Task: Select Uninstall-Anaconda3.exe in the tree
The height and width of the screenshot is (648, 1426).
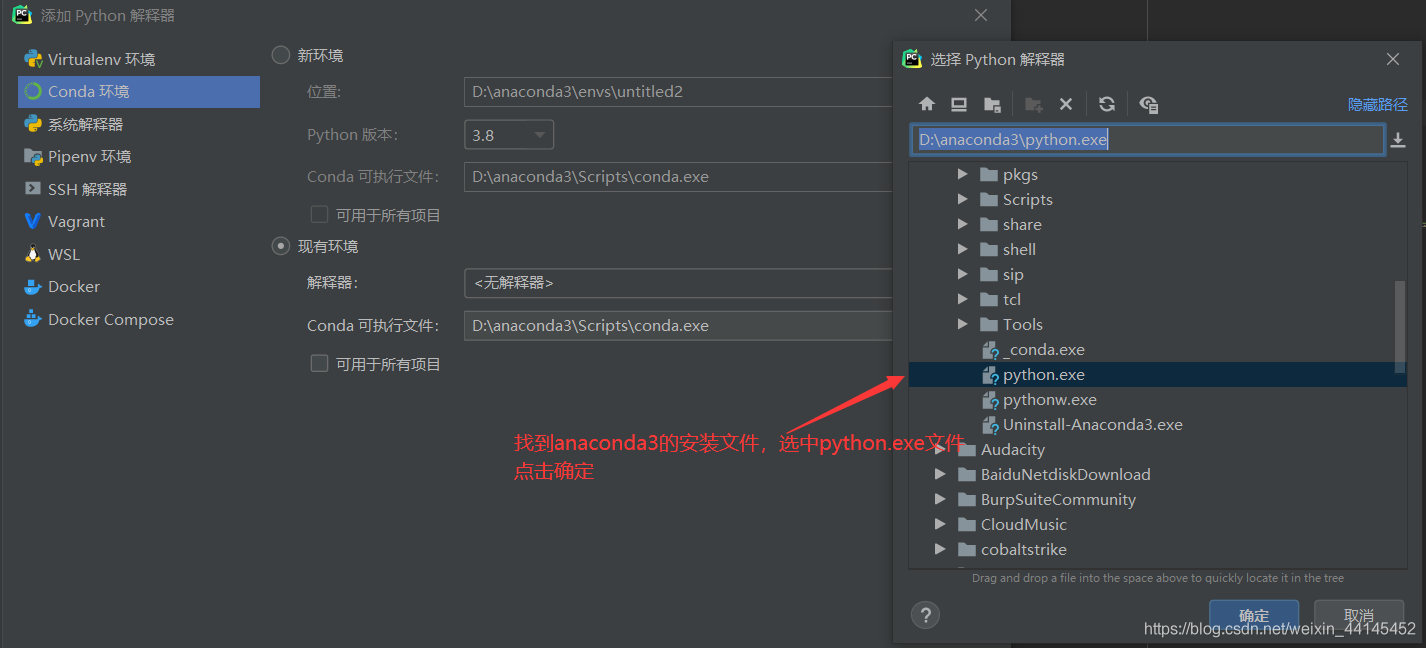Action: click(1093, 425)
